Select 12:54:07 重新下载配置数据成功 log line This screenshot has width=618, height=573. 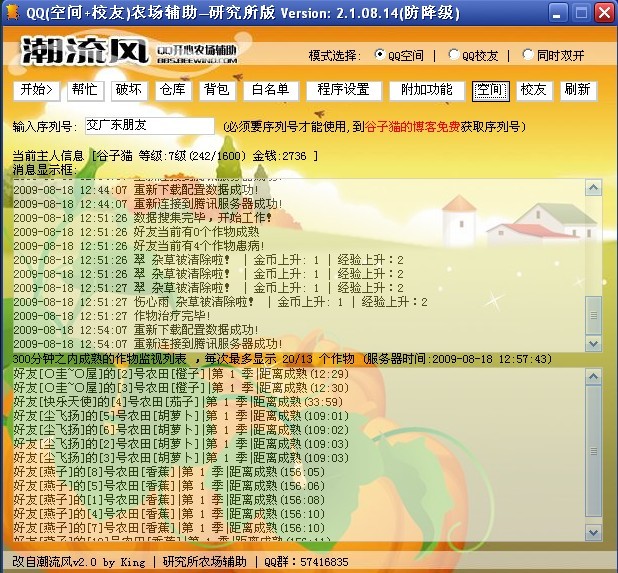[x=136, y=330]
